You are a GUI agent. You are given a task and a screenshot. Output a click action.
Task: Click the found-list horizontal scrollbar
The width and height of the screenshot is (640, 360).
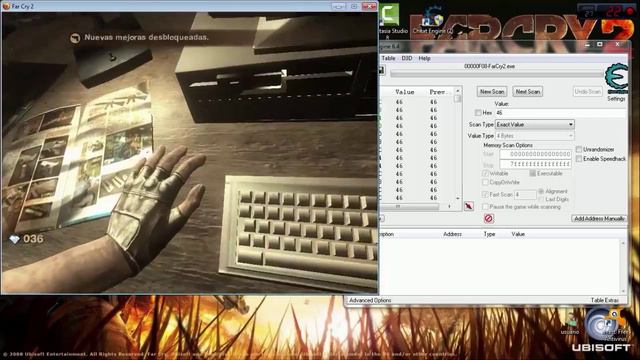[416, 207]
